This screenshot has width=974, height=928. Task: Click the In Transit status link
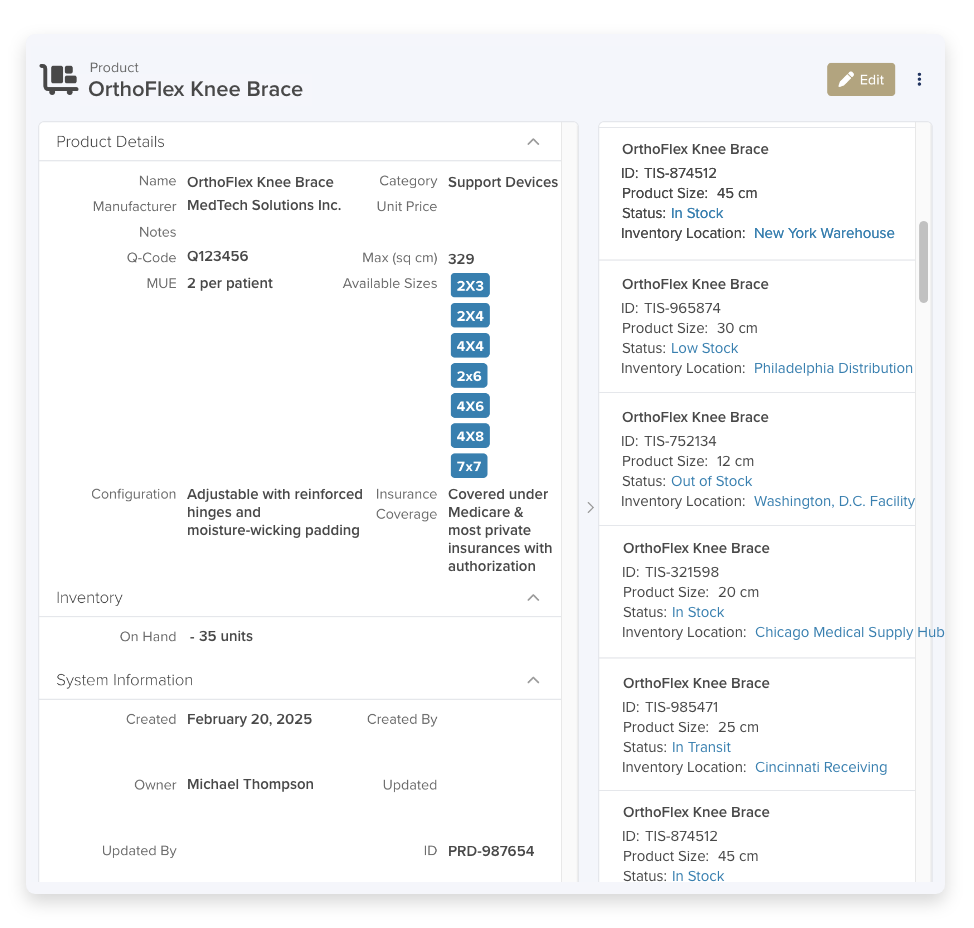(701, 747)
